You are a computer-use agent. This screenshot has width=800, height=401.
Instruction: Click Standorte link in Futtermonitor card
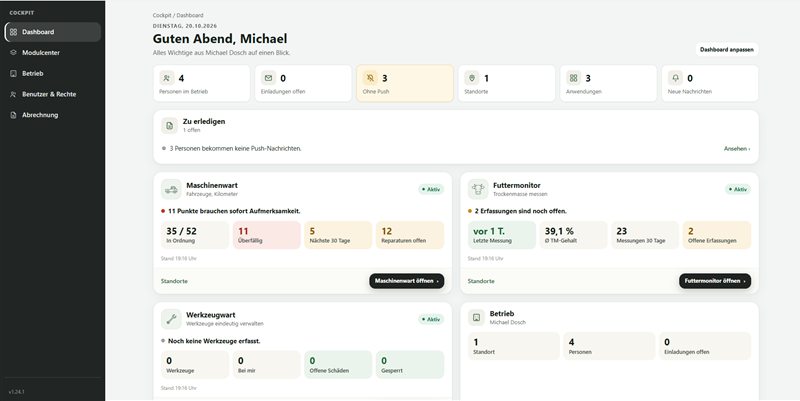tap(481, 281)
